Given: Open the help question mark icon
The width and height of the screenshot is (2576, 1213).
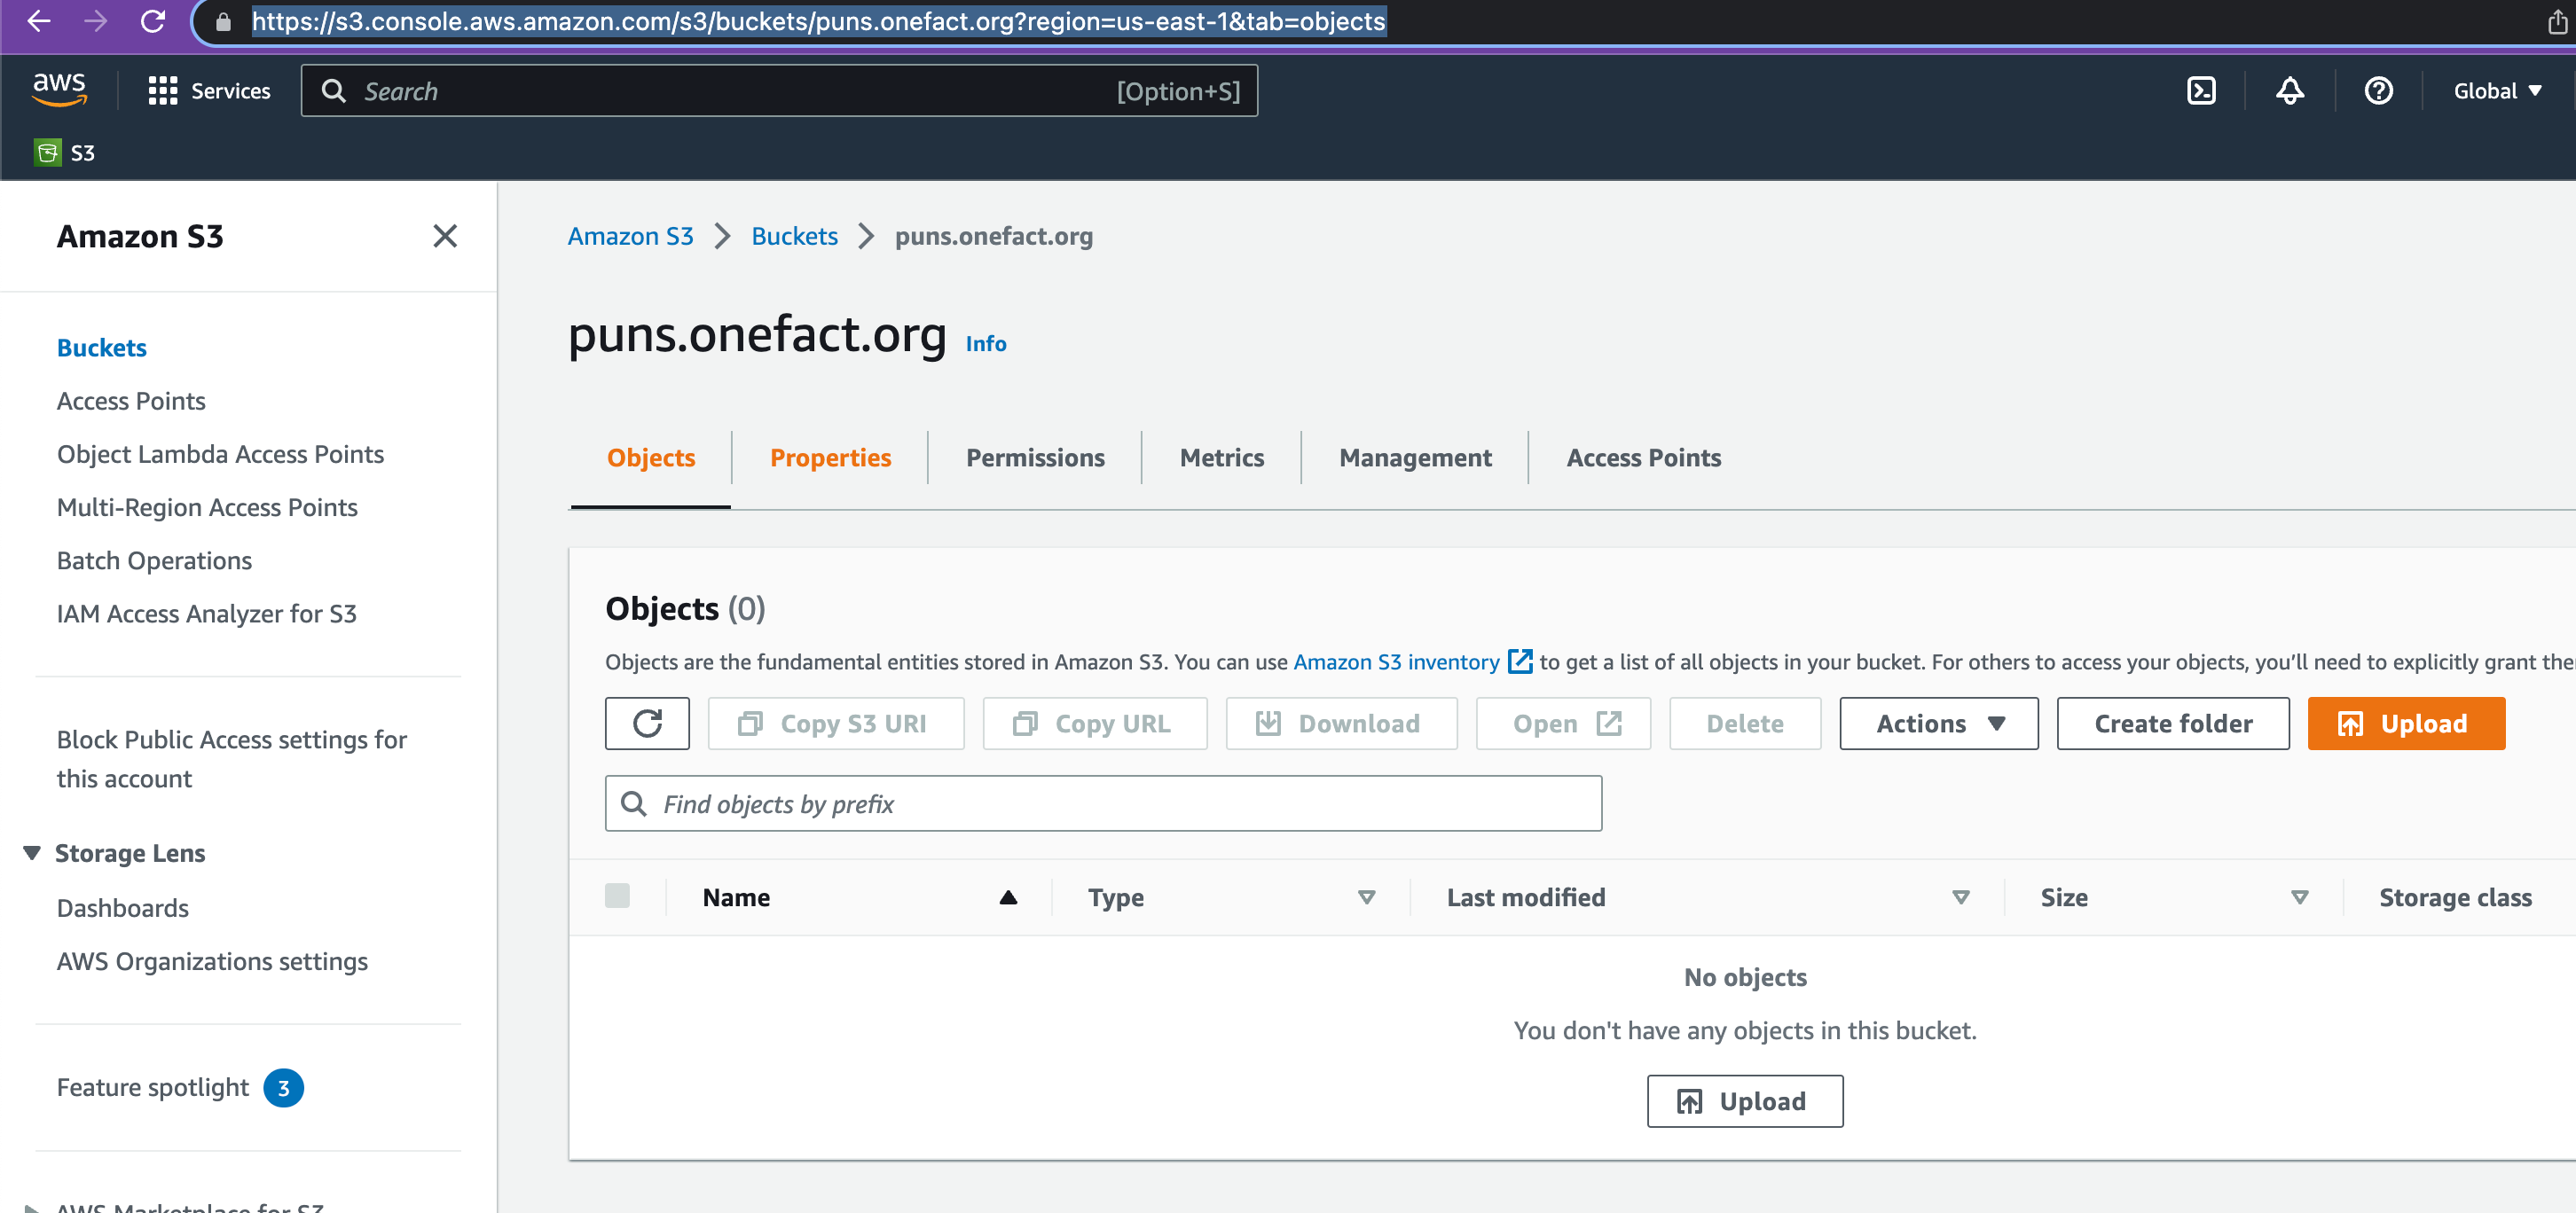Looking at the screenshot, I should coord(2378,91).
